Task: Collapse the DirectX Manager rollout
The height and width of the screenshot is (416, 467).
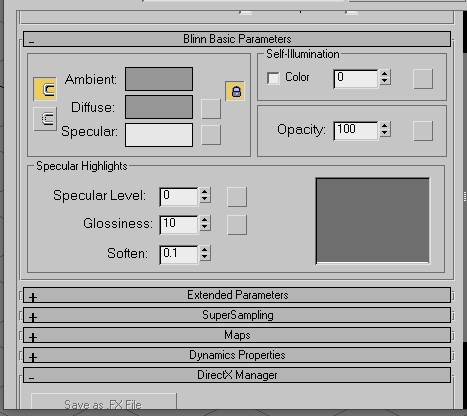Action: click(237, 375)
